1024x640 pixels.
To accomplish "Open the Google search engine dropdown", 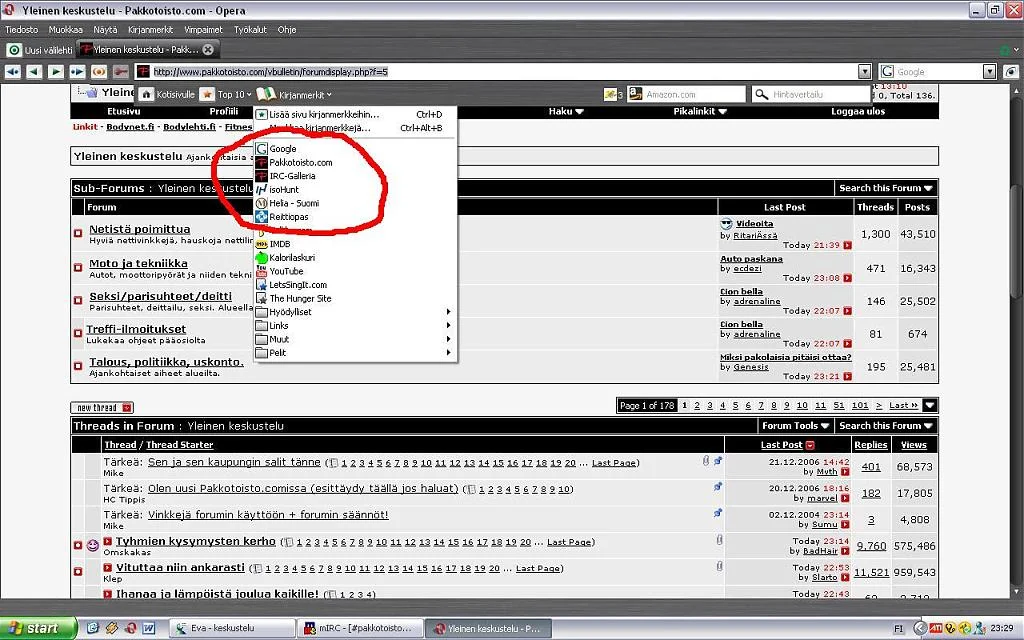I will pyautogui.click(x=989, y=72).
